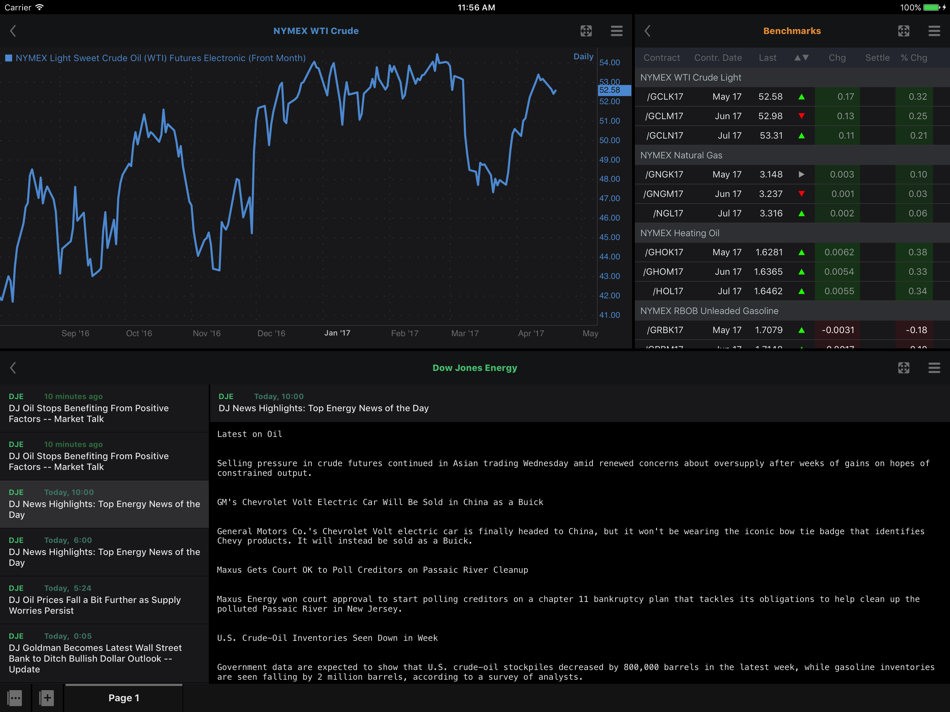This screenshot has height=712, width=950.
Task: Open the chart panel hamburger menu
Action: [616, 30]
